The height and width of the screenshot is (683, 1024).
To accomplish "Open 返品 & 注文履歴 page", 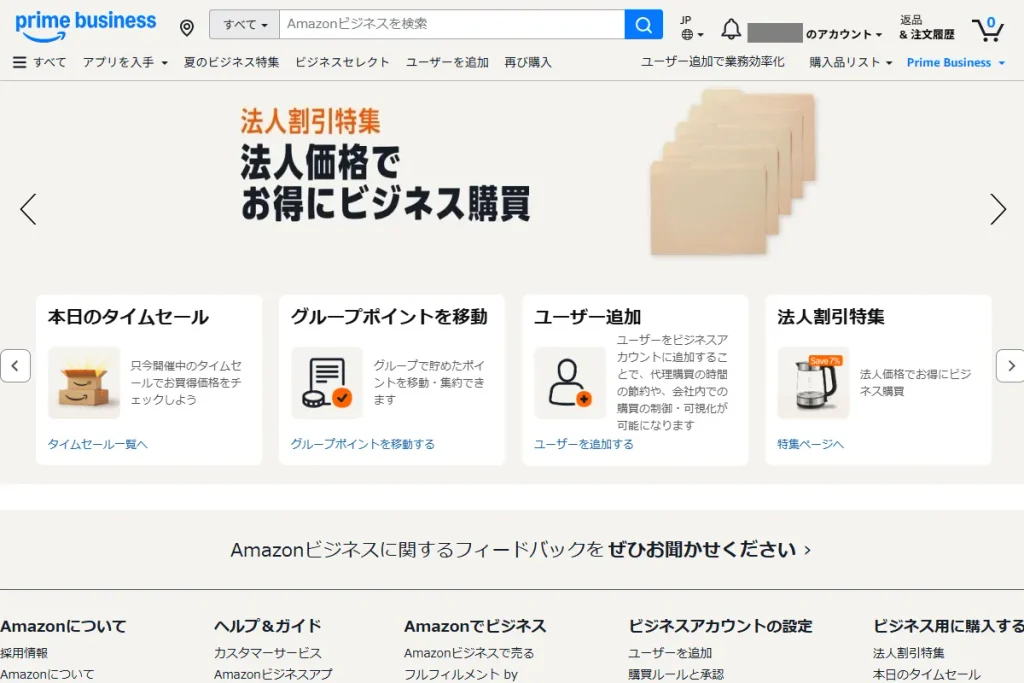I will click(x=927, y=27).
